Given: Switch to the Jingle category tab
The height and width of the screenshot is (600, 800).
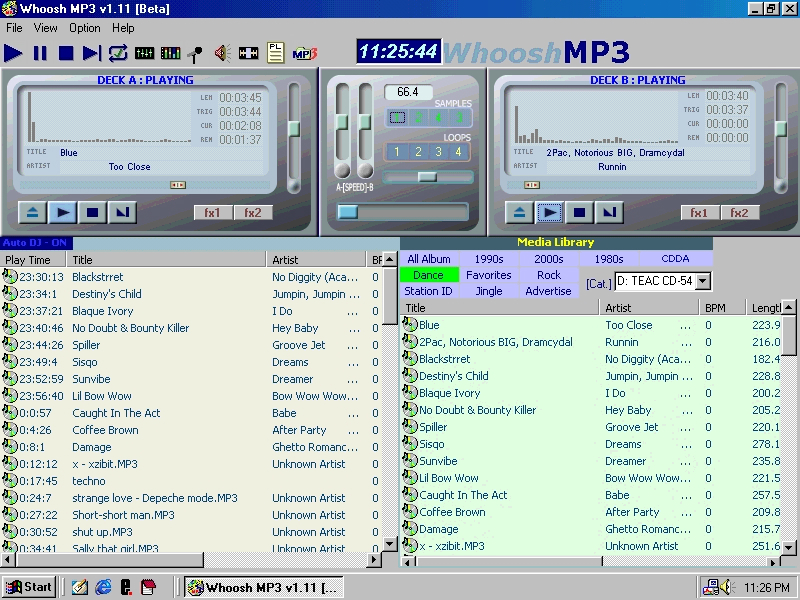Looking at the screenshot, I should pos(489,291).
